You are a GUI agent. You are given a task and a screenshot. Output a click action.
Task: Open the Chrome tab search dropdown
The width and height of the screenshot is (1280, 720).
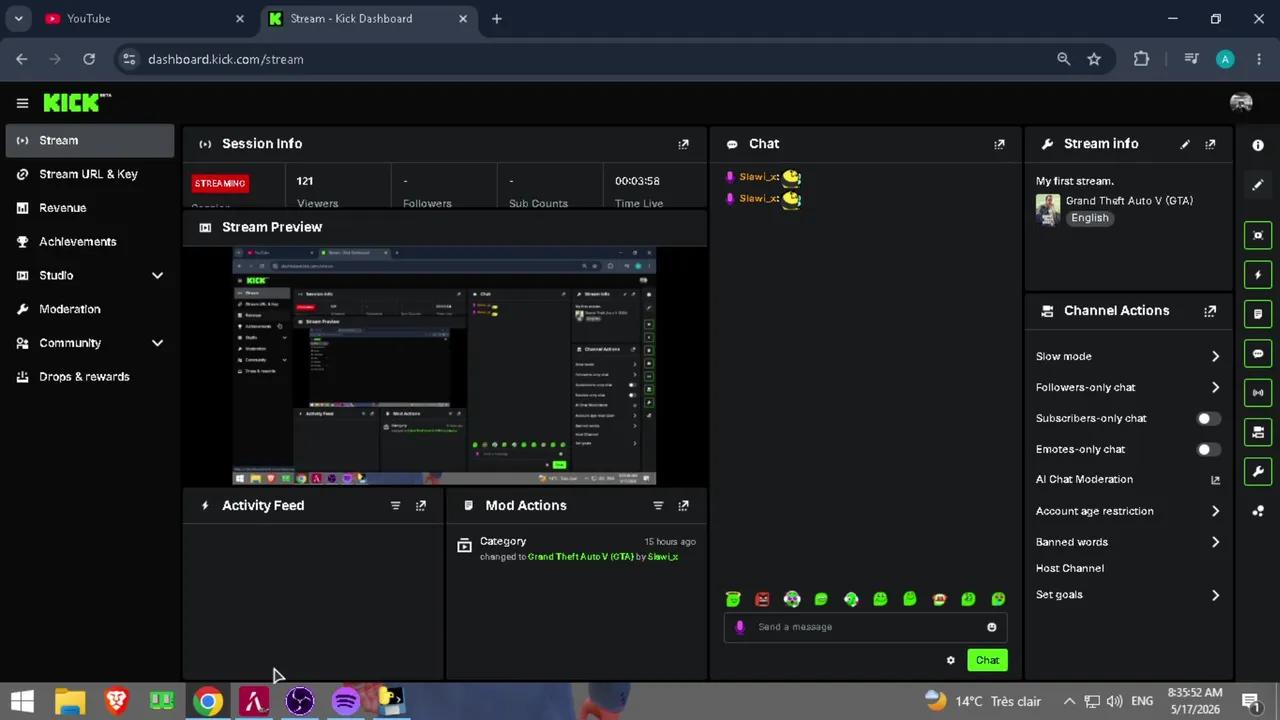coord(18,18)
